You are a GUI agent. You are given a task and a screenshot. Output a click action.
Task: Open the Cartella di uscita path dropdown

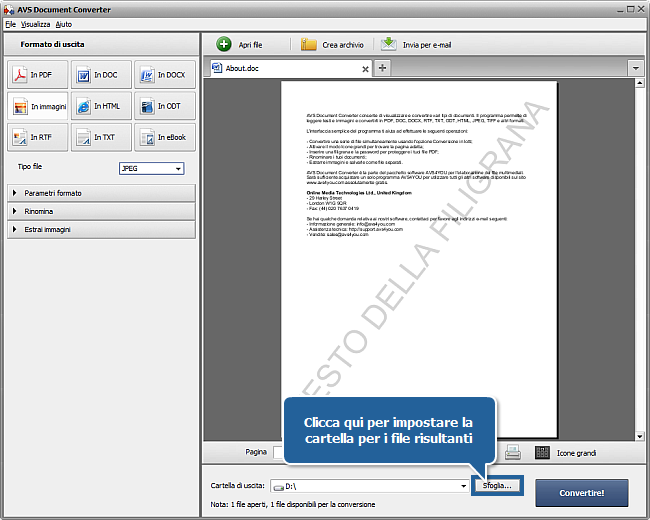[463, 486]
